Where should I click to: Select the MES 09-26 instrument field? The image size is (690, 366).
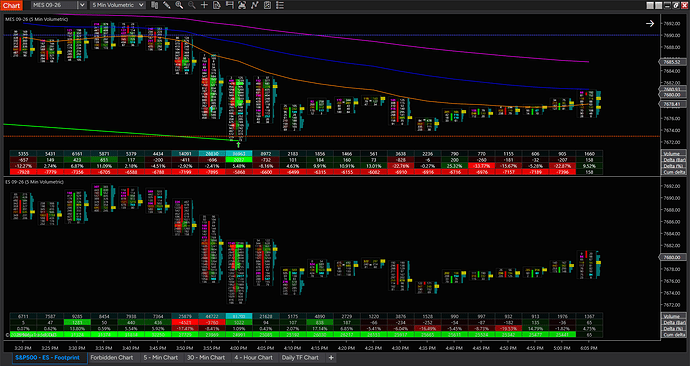(55, 5)
